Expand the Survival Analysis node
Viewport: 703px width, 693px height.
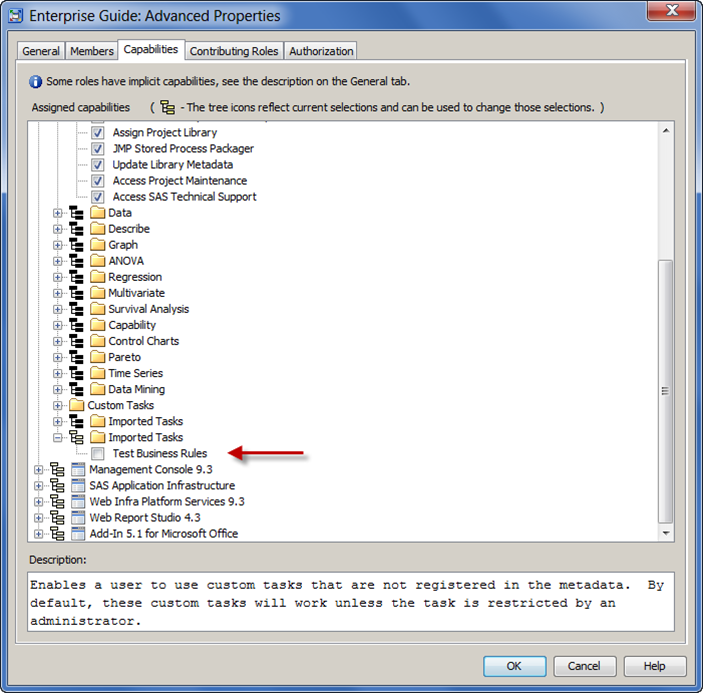click(58, 309)
